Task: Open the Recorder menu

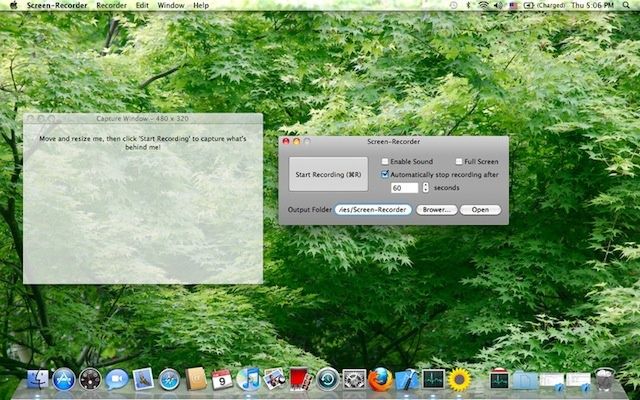Action: pyautogui.click(x=111, y=5)
